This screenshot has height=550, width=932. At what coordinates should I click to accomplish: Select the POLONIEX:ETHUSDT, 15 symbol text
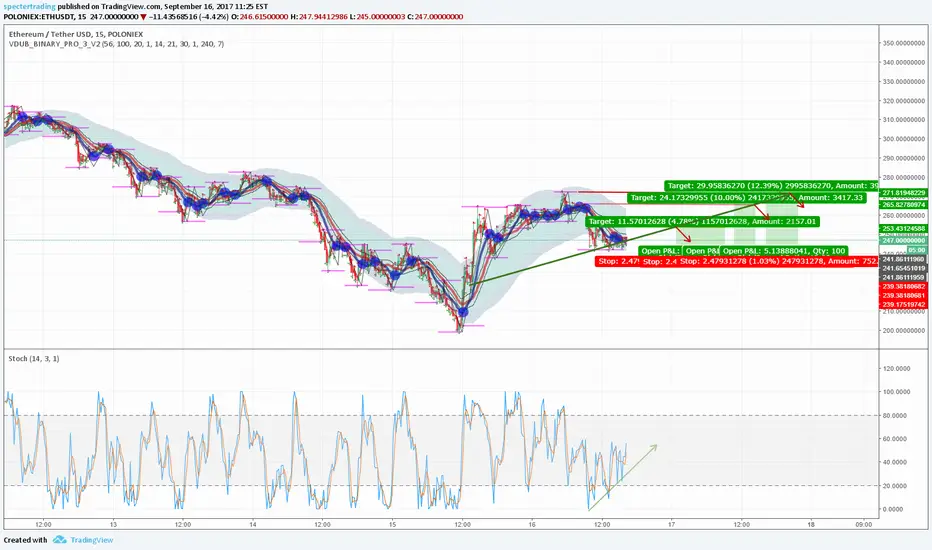point(45,17)
